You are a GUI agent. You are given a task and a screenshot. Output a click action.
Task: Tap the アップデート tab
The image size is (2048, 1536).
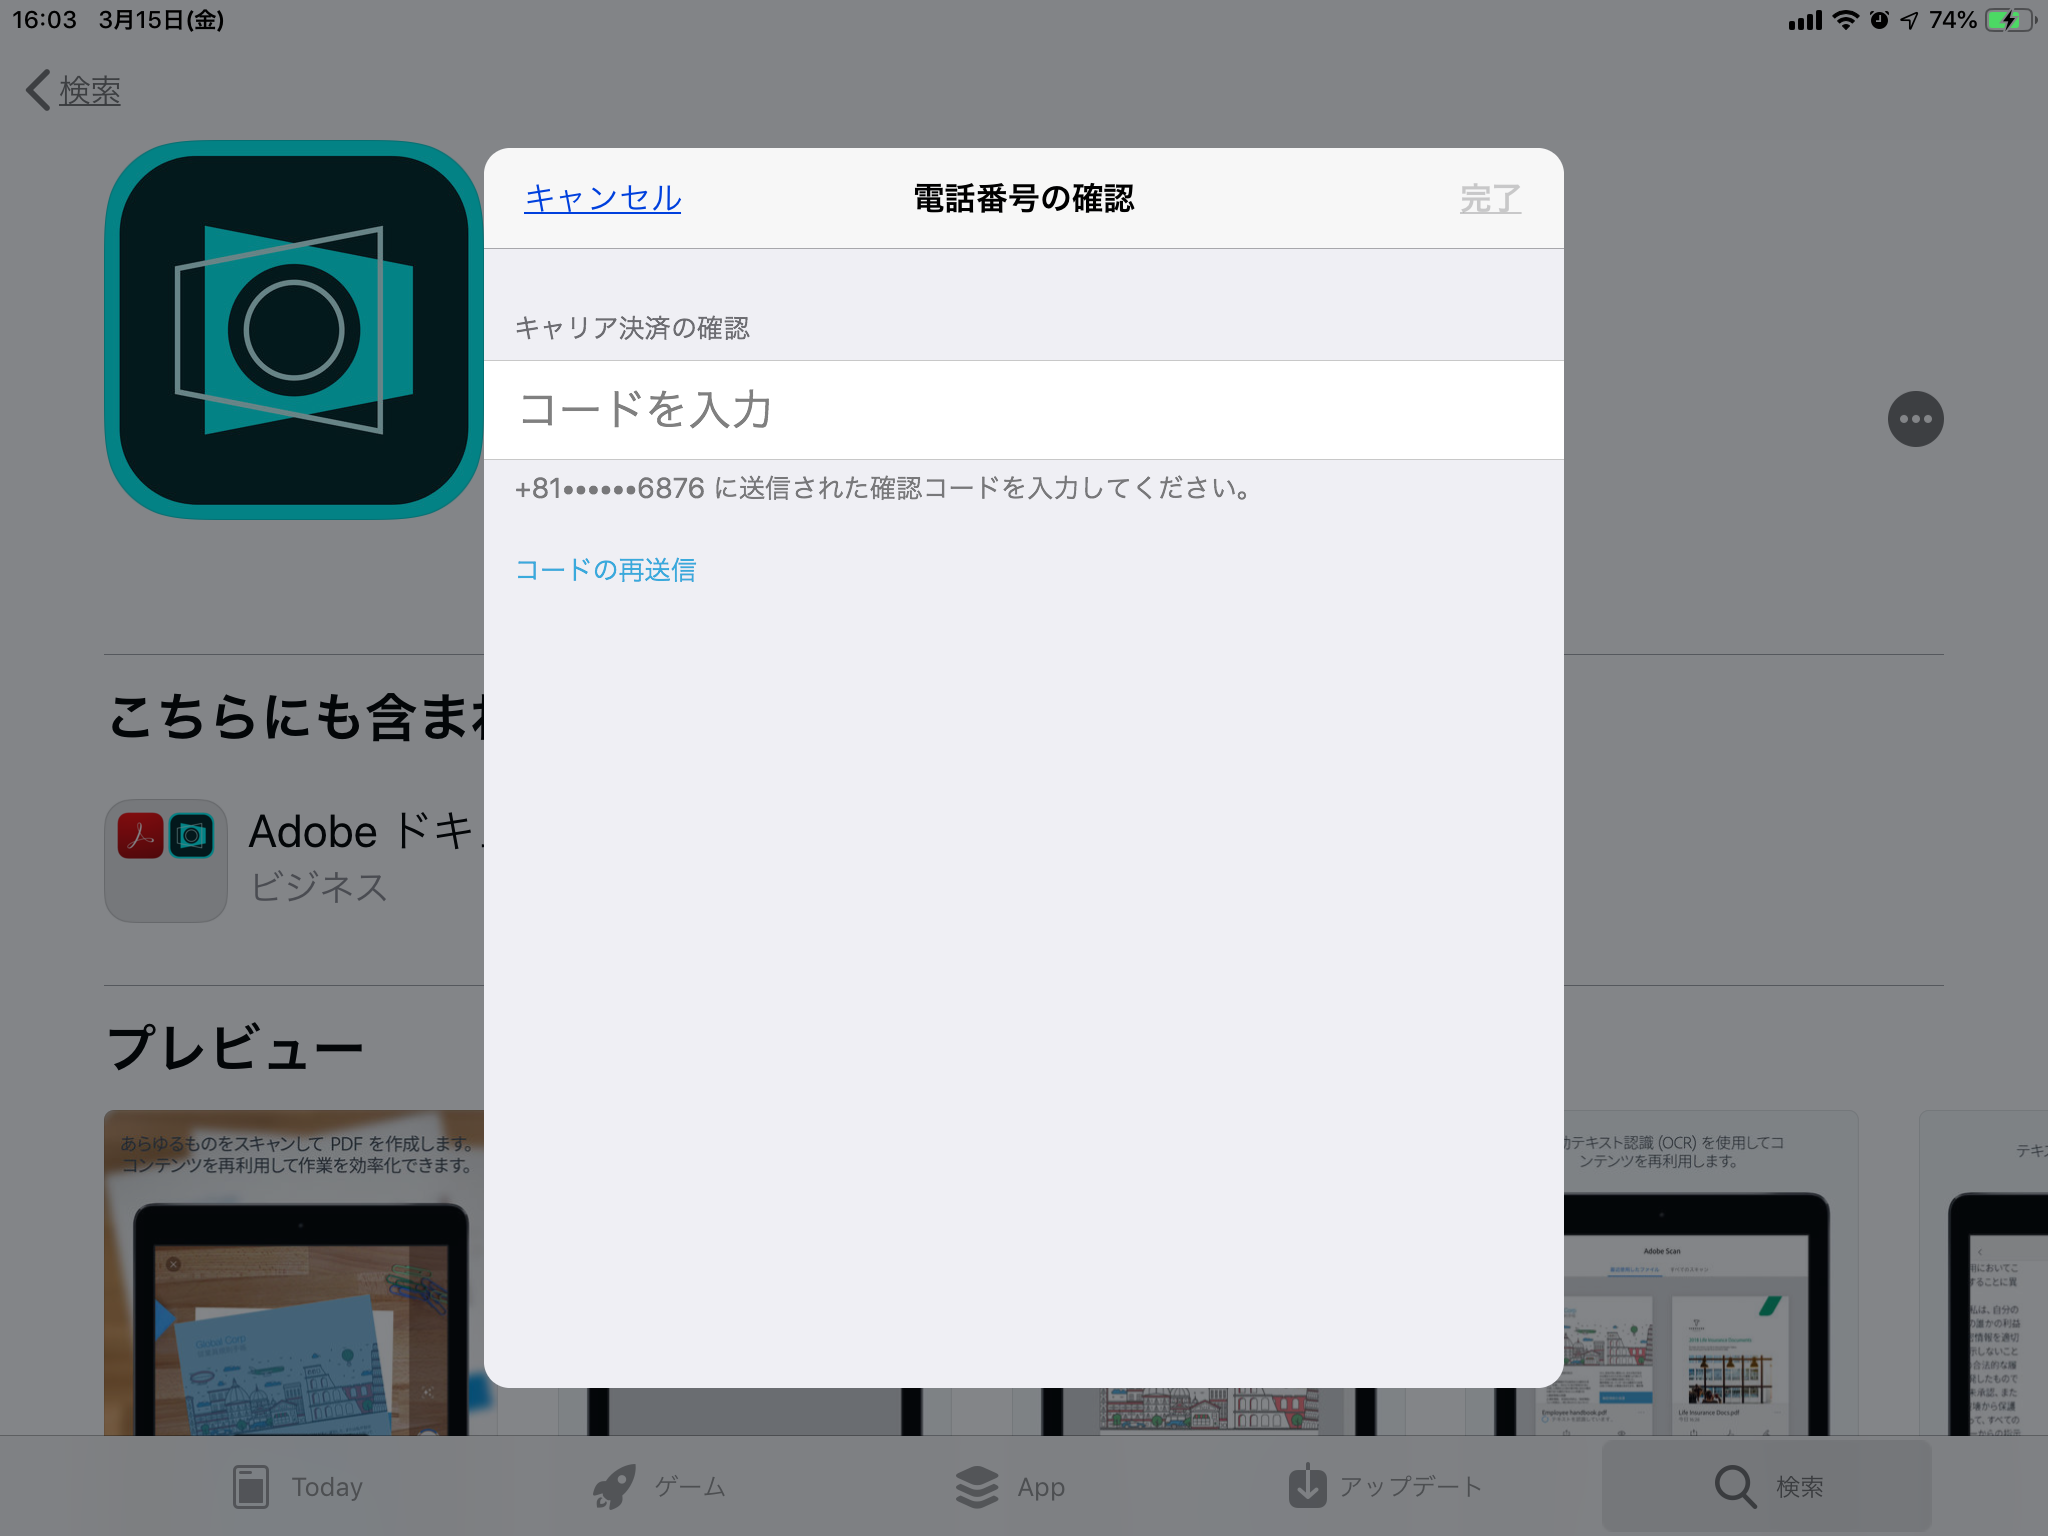pyautogui.click(x=1385, y=1487)
